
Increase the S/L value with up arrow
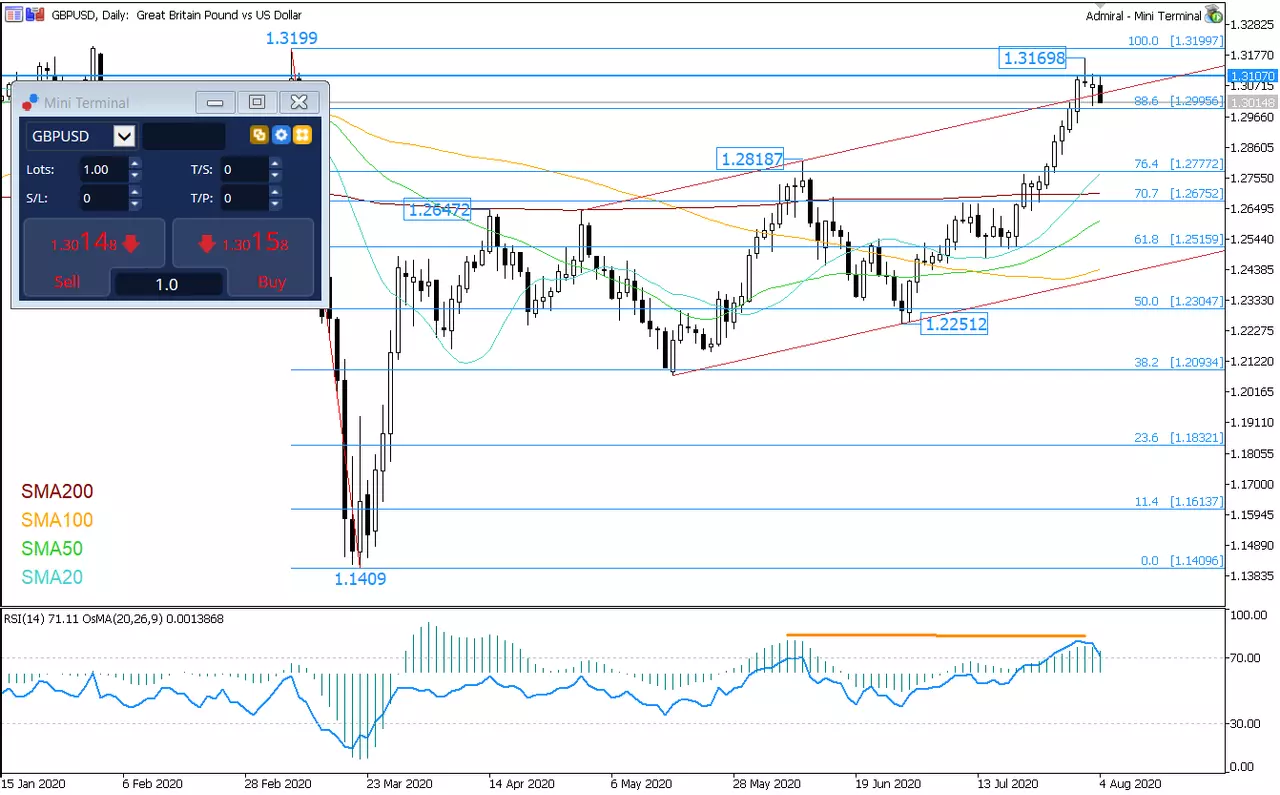tap(135, 192)
